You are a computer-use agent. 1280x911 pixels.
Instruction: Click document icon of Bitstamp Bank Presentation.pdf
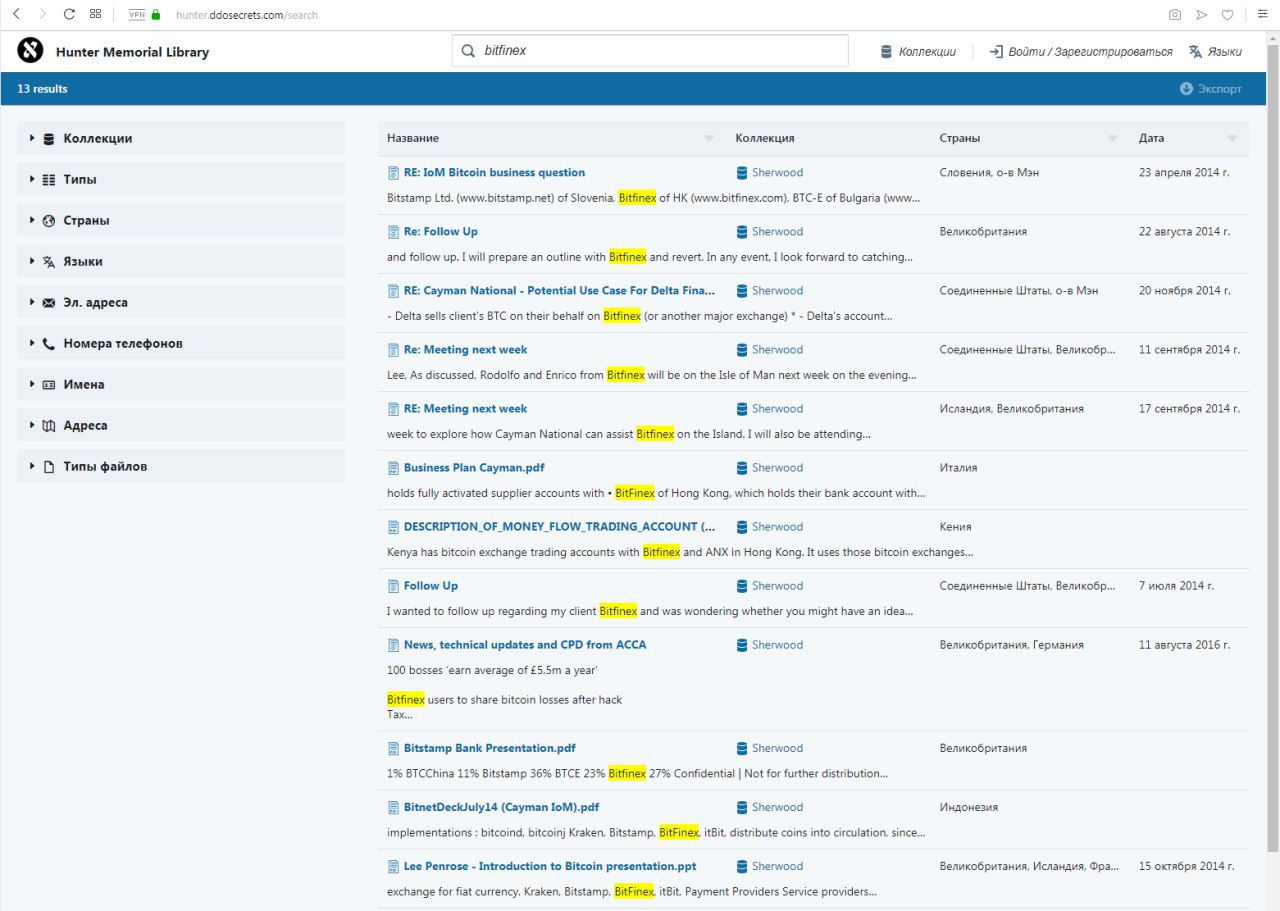pyautogui.click(x=393, y=748)
